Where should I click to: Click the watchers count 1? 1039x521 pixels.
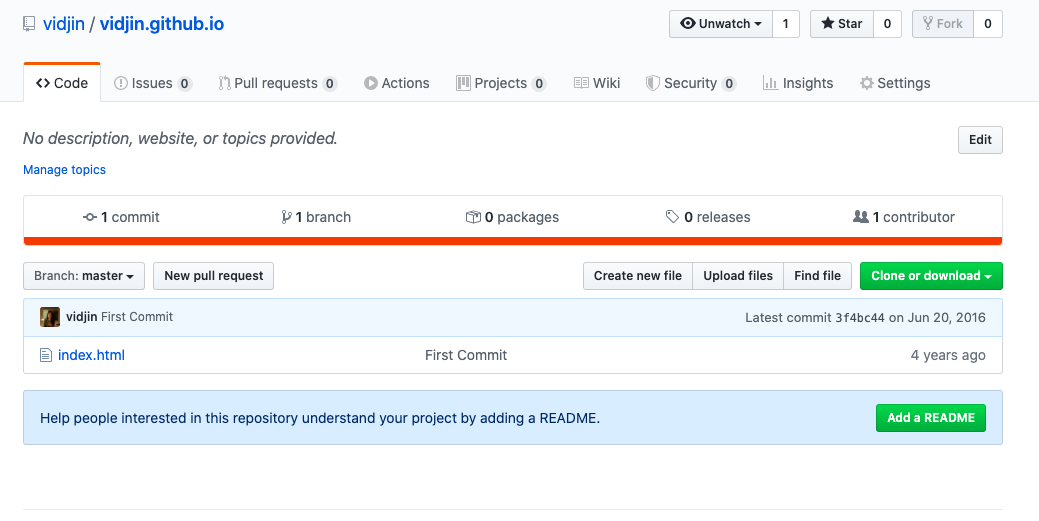[x=786, y=24]
